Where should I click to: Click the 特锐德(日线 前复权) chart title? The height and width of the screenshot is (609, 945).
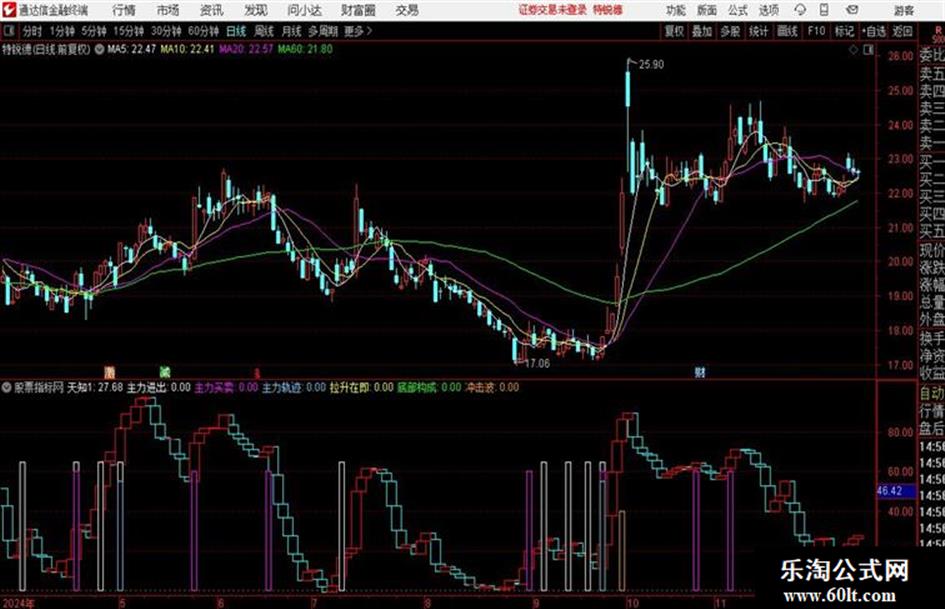[46, 49]
